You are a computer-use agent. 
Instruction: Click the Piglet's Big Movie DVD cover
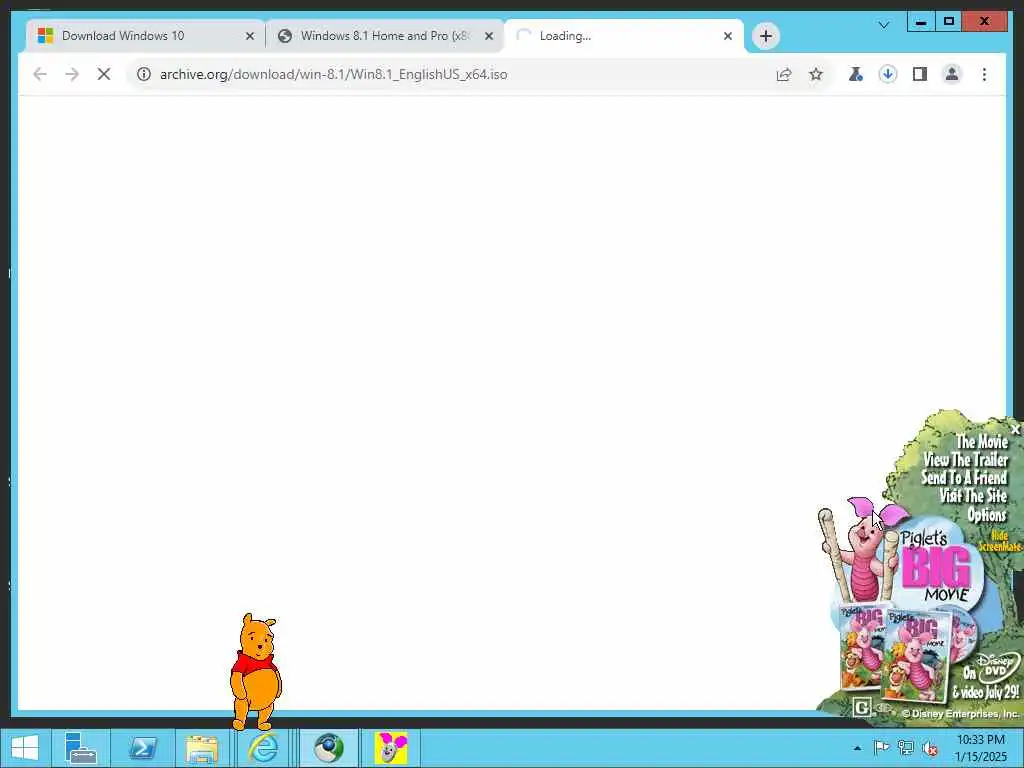pyautogui.click(x=914, y=654)
